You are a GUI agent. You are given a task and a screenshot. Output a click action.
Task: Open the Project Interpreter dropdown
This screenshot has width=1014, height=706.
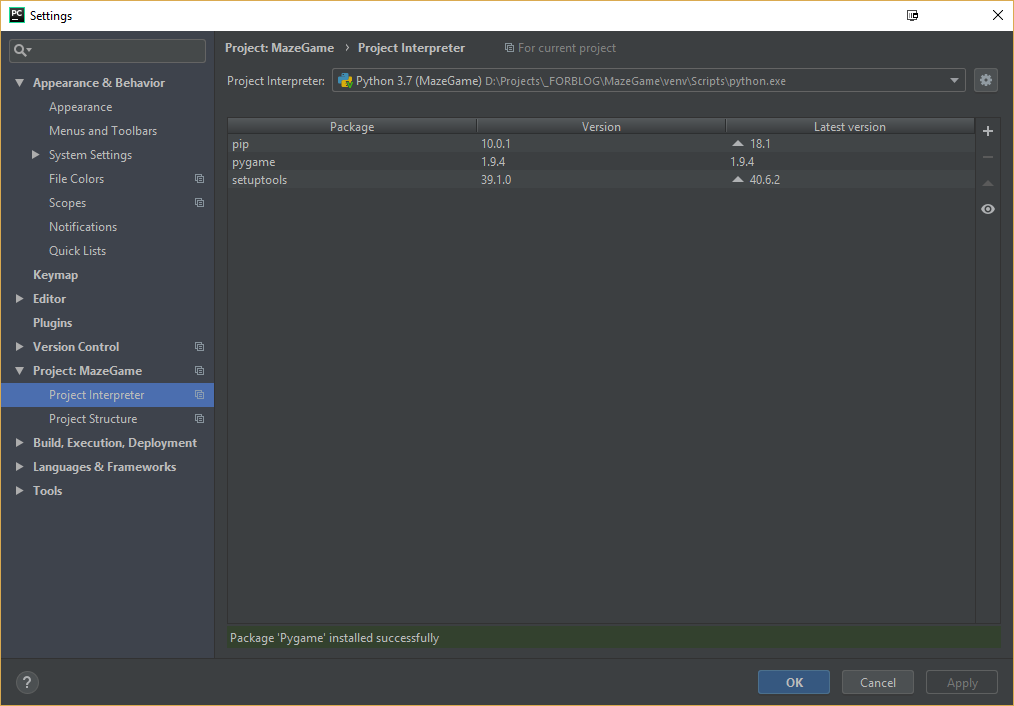955,81
